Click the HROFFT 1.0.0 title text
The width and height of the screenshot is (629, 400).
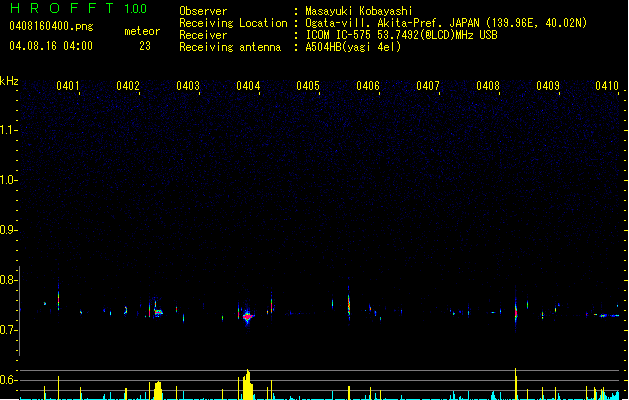click(x=78, y=8)
